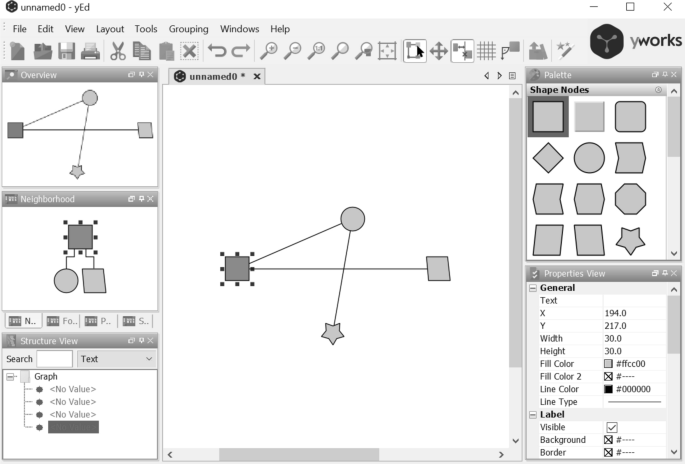Open the Layout menu
The width and height of the screenshot is (685, 464).
[110, 29]
